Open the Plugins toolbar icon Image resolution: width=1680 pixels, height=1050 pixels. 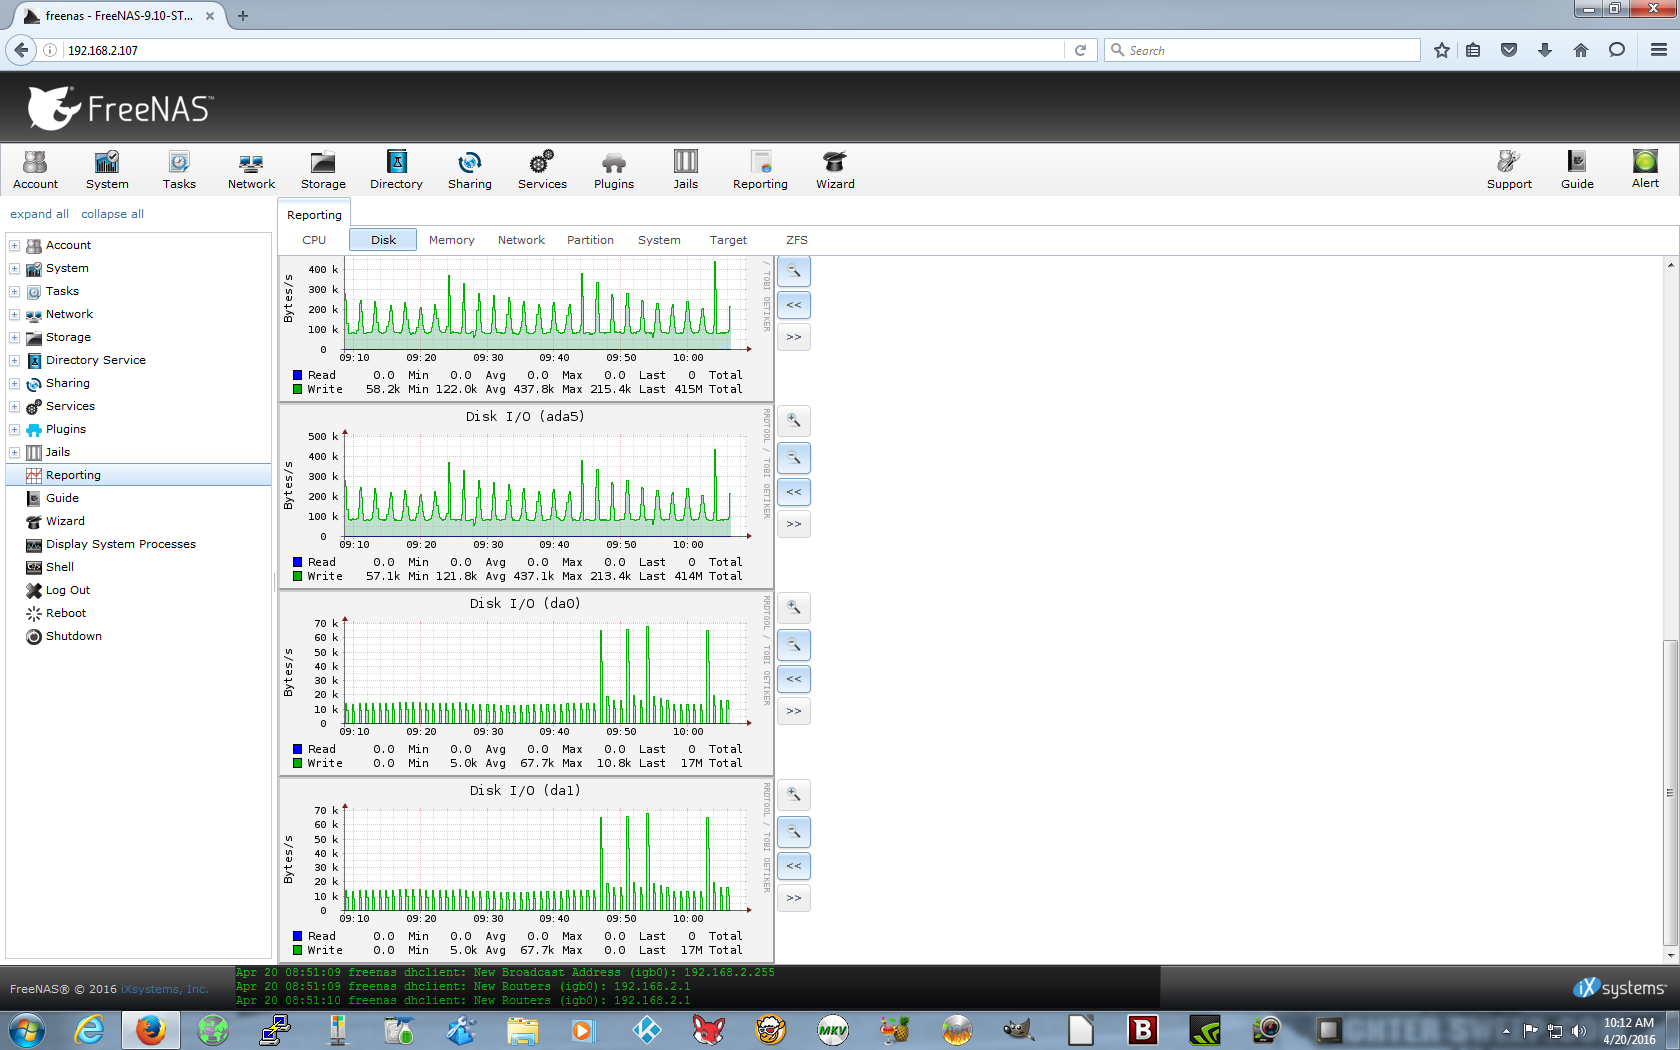click(x=613, y=169)
